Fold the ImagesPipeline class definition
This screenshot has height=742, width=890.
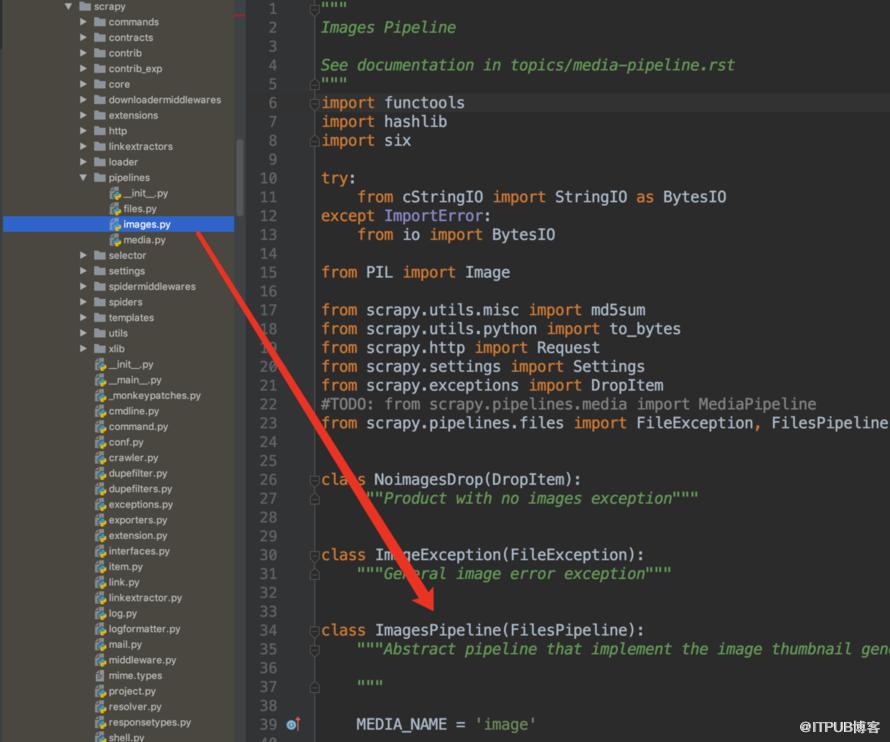[x=314, y=631]
